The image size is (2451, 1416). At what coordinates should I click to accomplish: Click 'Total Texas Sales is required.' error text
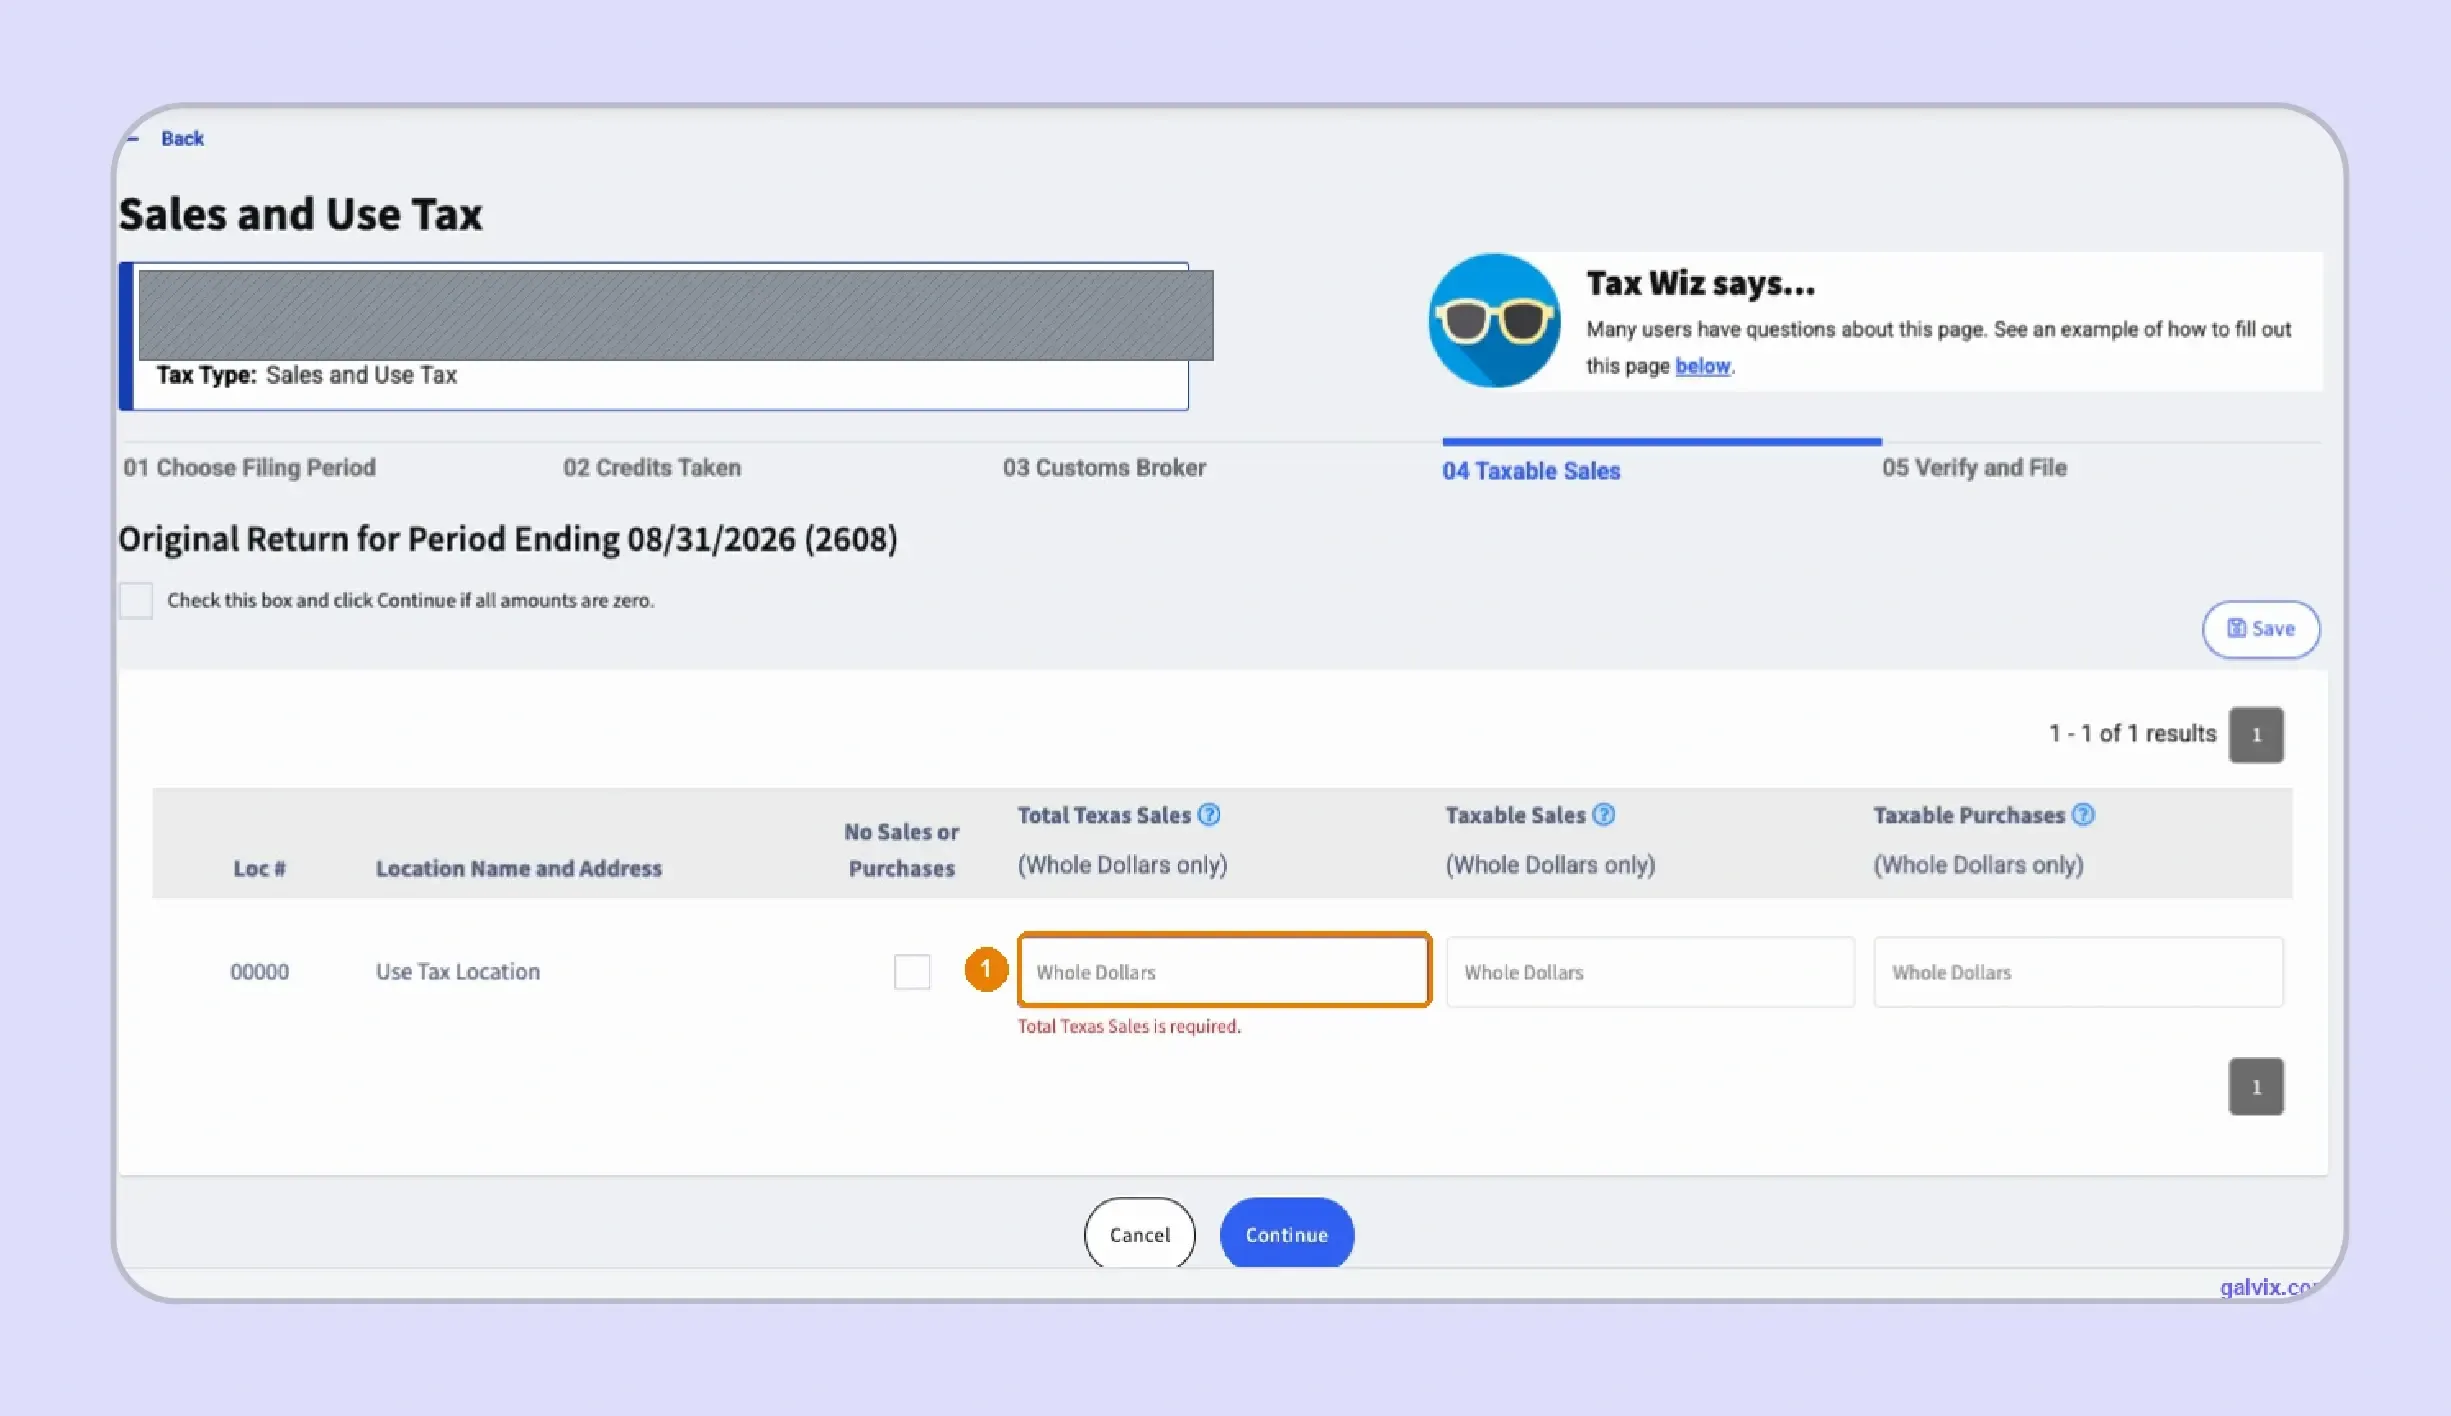(x=1128, y=1027)
